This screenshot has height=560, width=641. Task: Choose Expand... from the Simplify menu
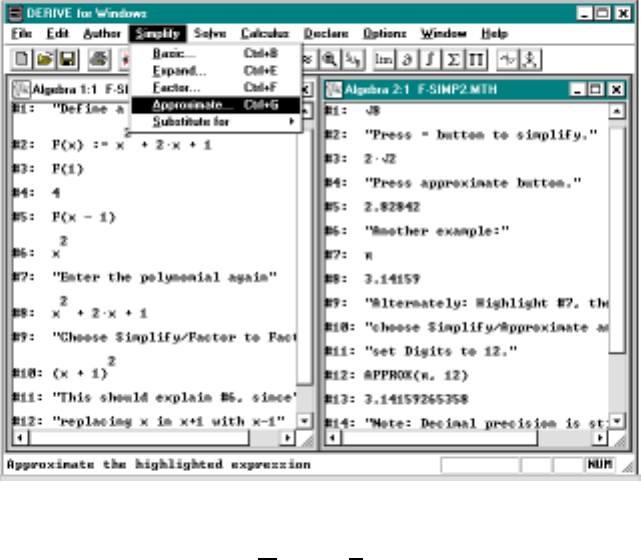[x=215, y=71]
